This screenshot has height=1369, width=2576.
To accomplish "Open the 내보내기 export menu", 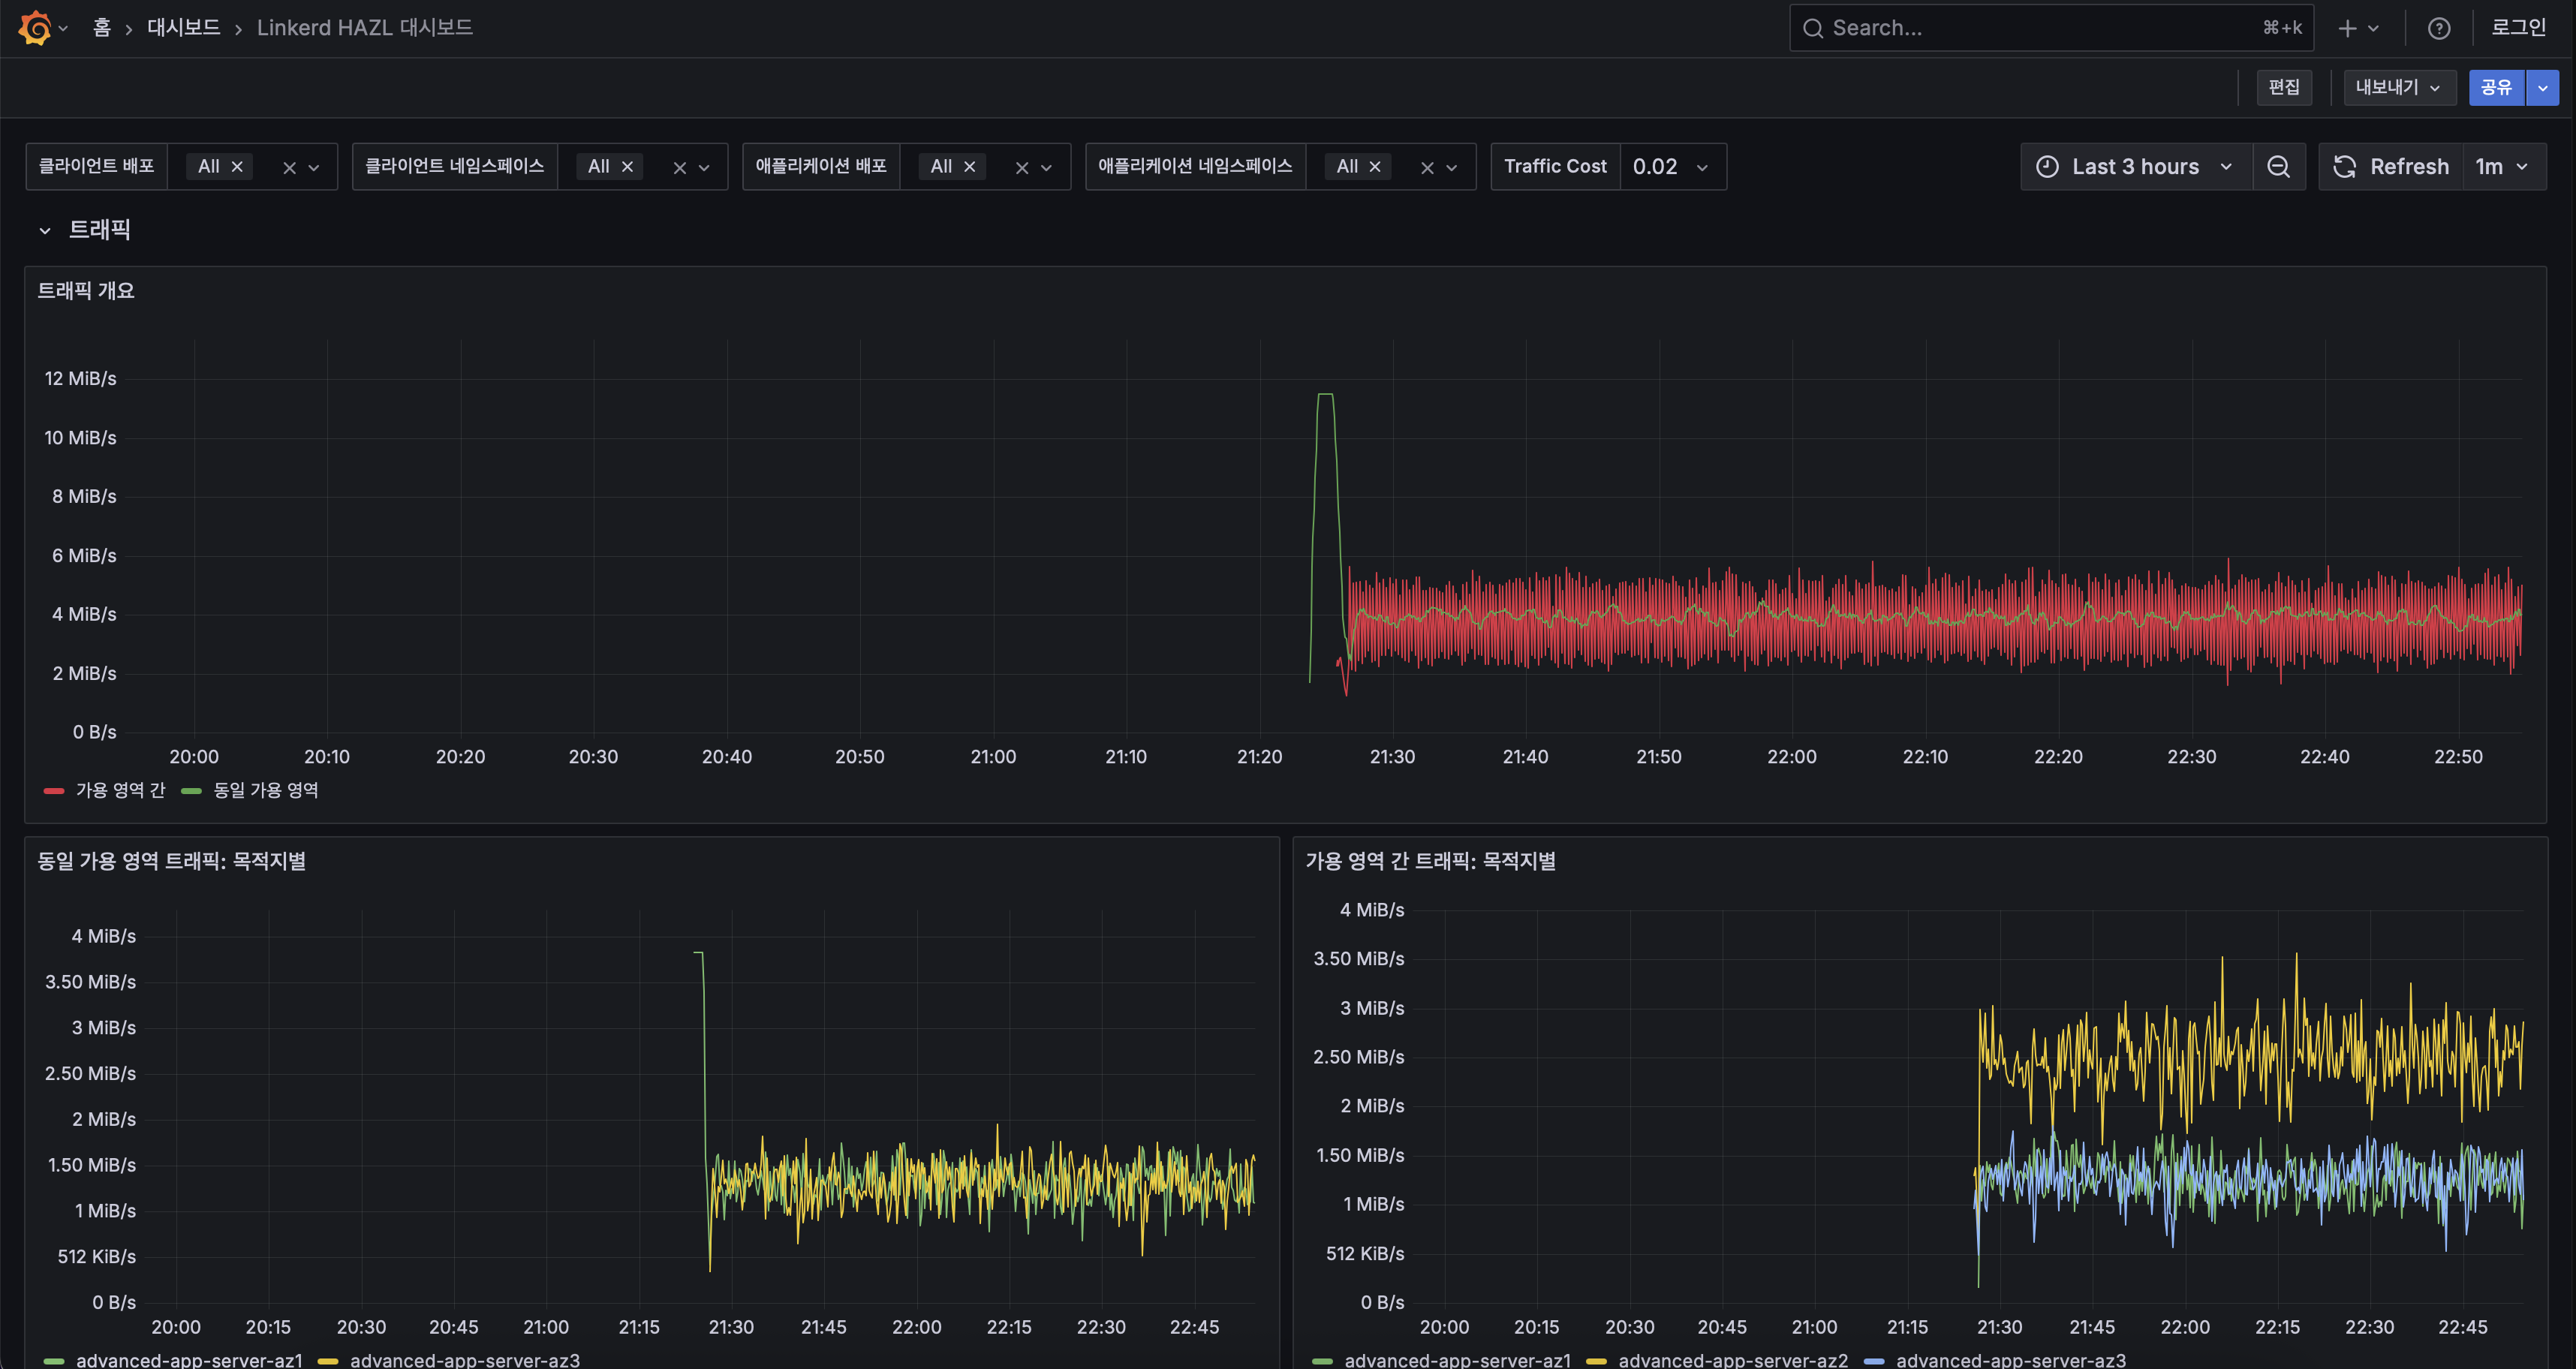I will click(x=2398, y=88).
